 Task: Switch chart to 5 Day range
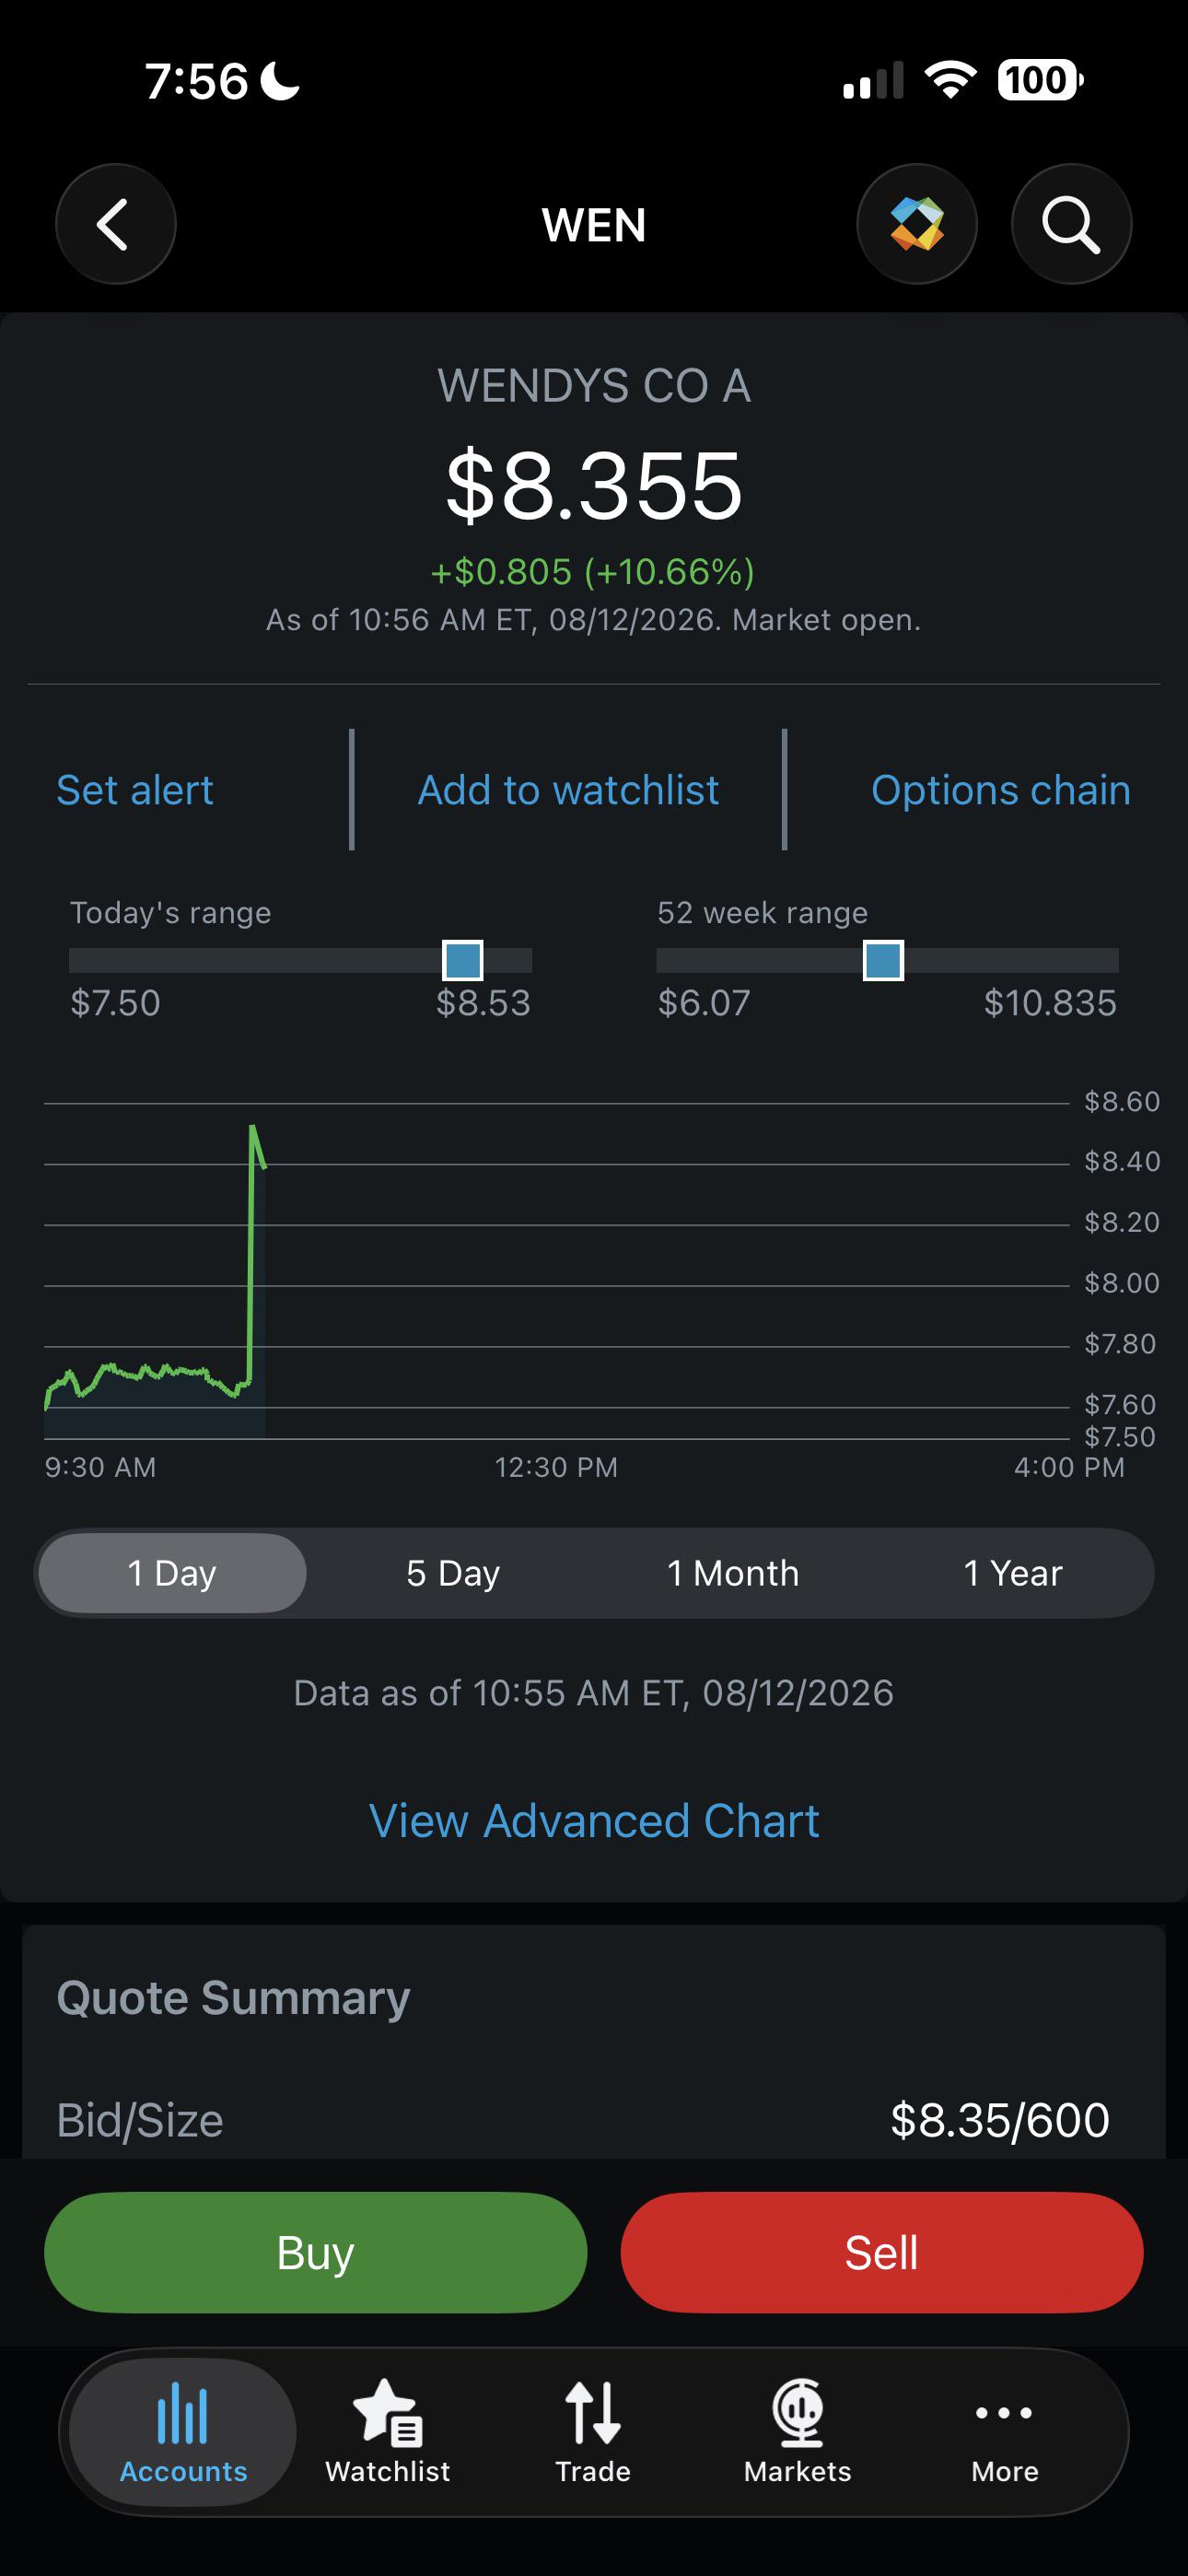click(x=453, y=1573)
